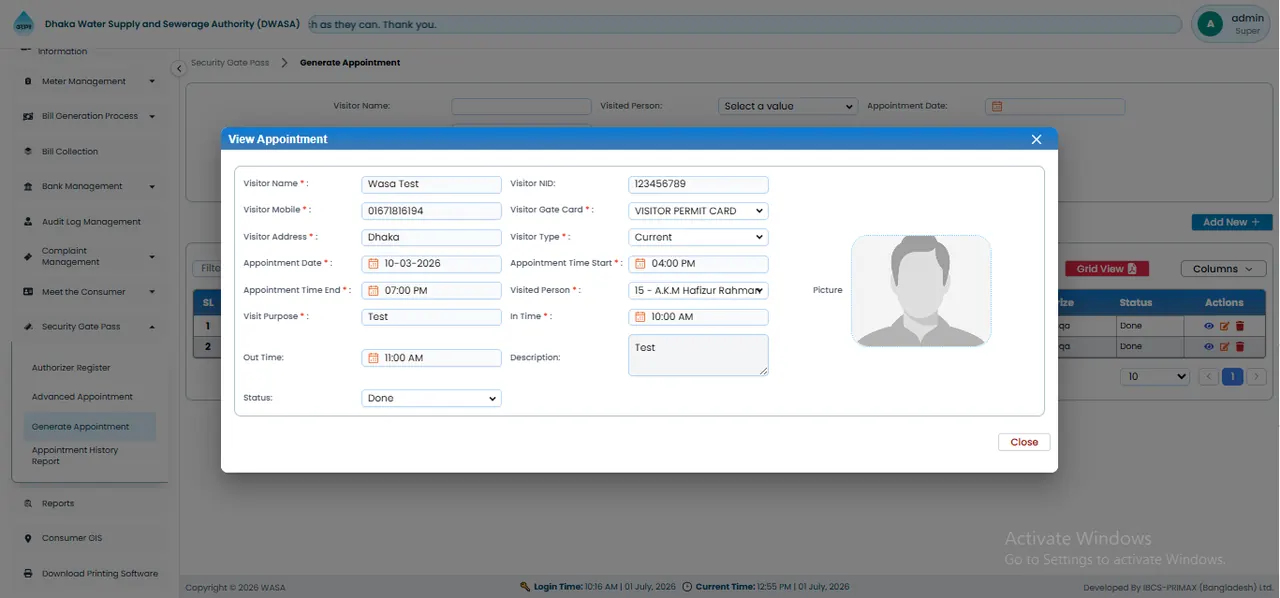Open the admin user avatar
Image resolution: width=1280 pixels, height=598 pixels.
click(1210, 24)
